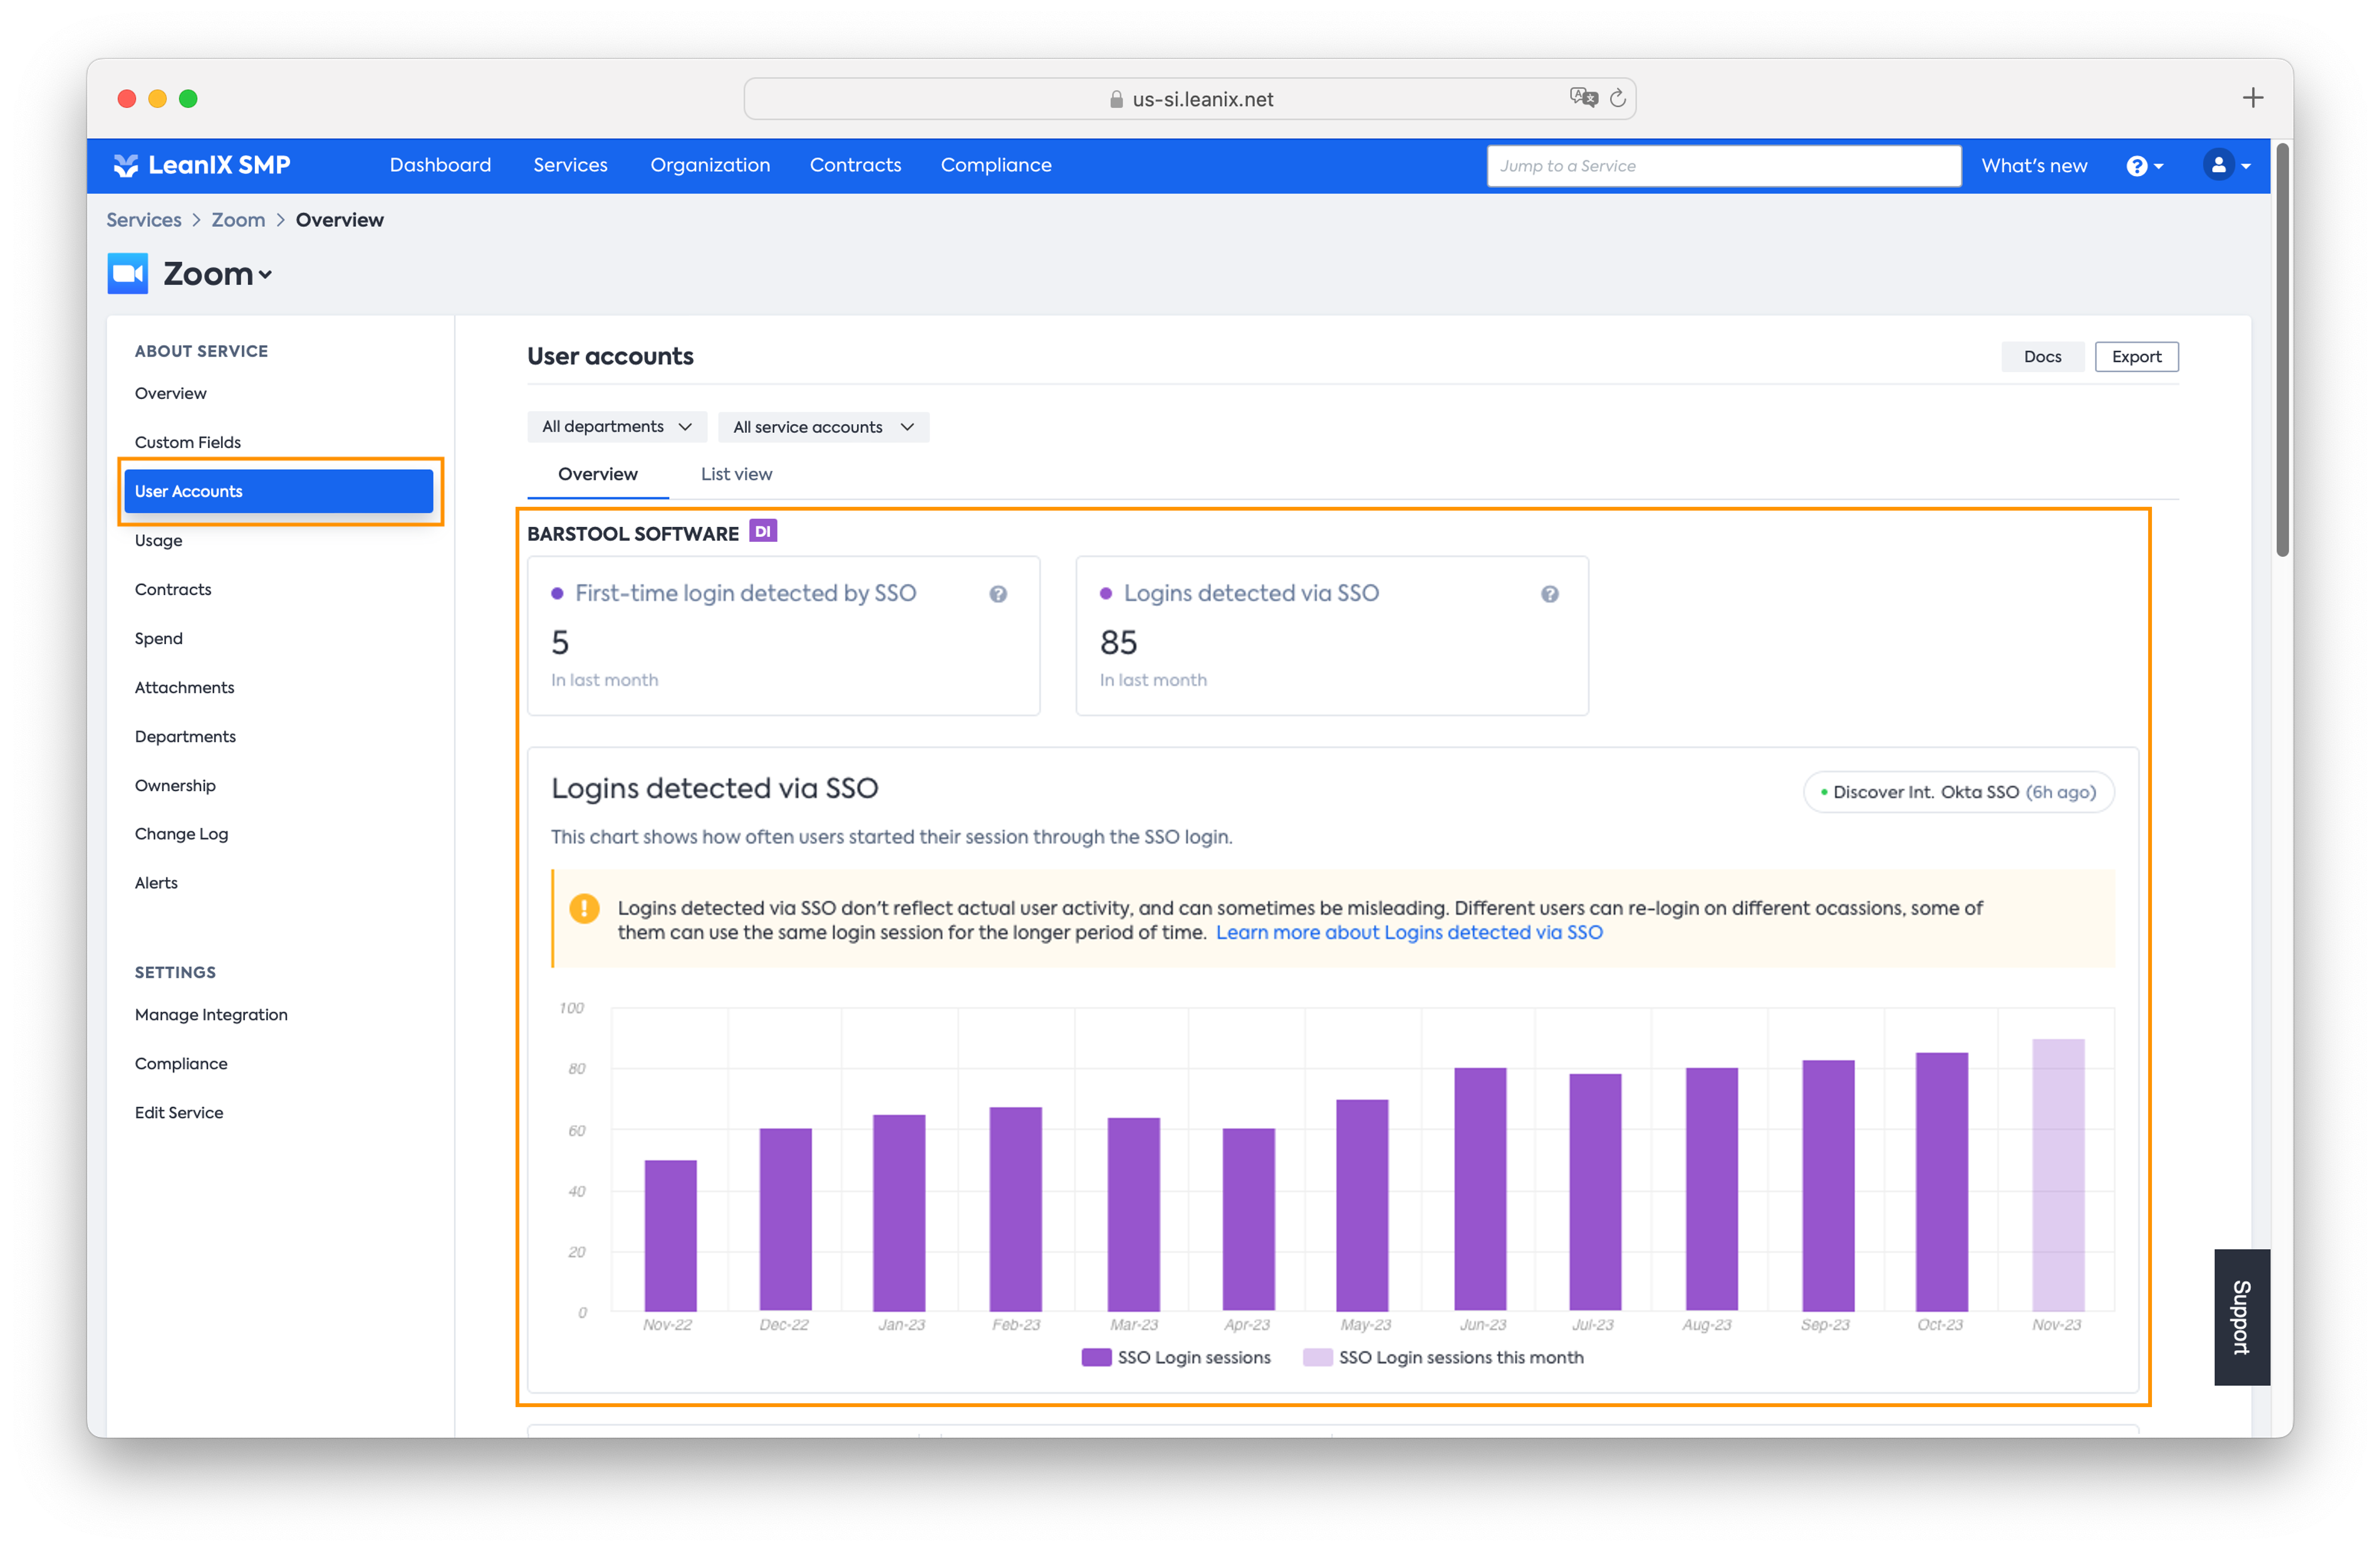Click the Zoom service camera icon
The image size is (2380, 1553).
tap(127, 273)
